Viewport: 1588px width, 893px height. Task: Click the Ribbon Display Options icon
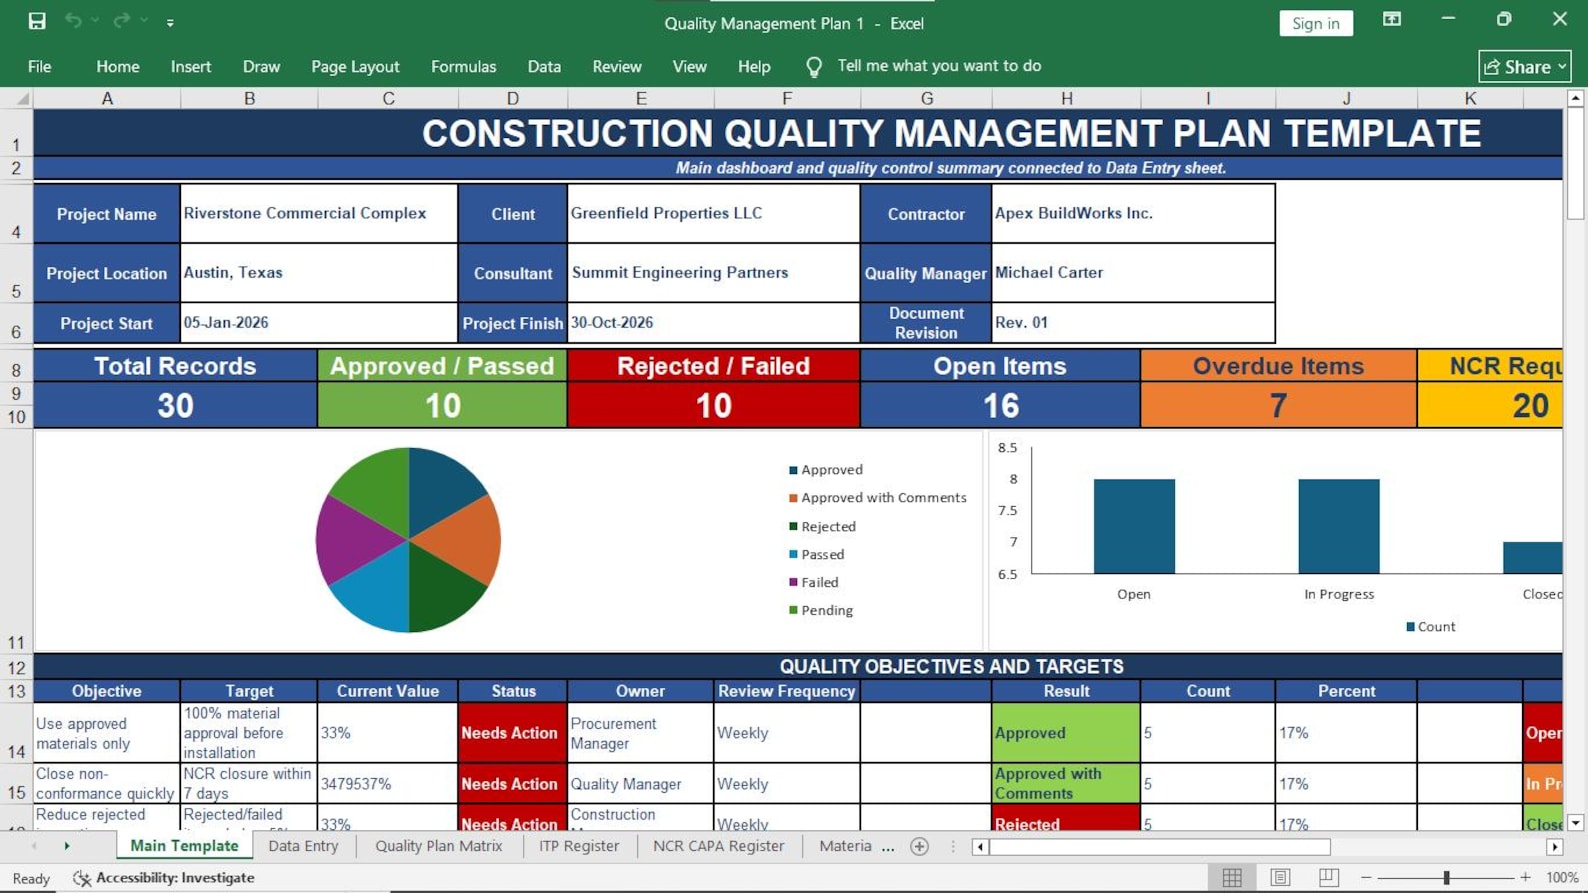coord(1392,20)
